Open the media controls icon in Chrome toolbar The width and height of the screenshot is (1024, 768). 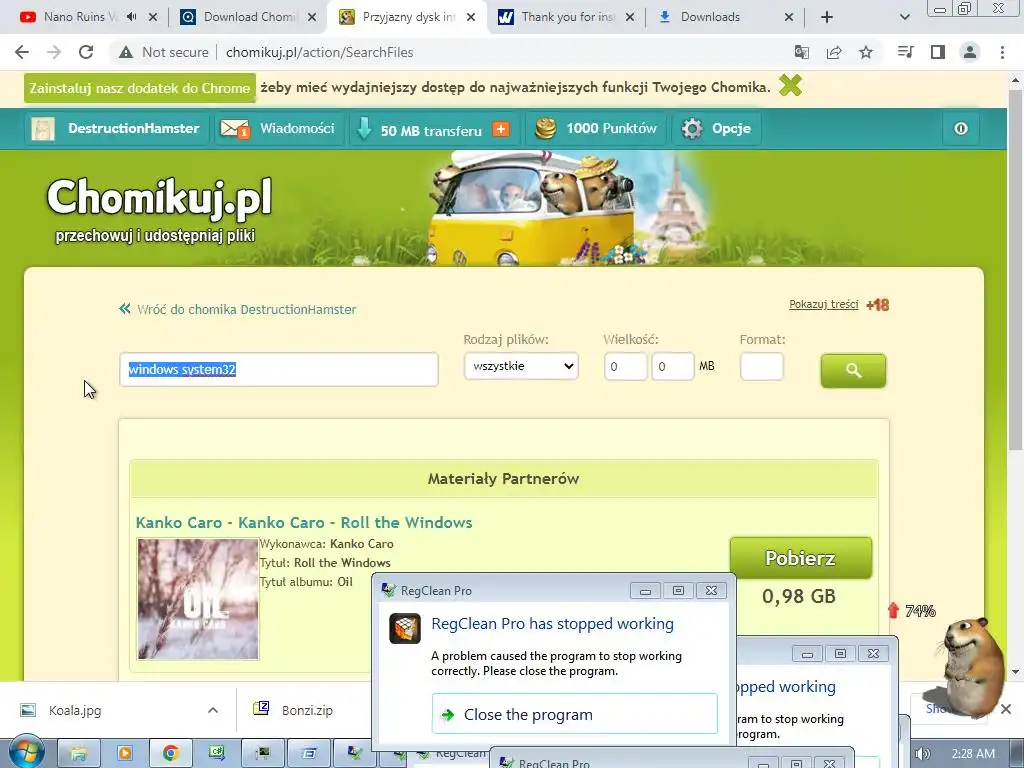[x=906, y=52]
